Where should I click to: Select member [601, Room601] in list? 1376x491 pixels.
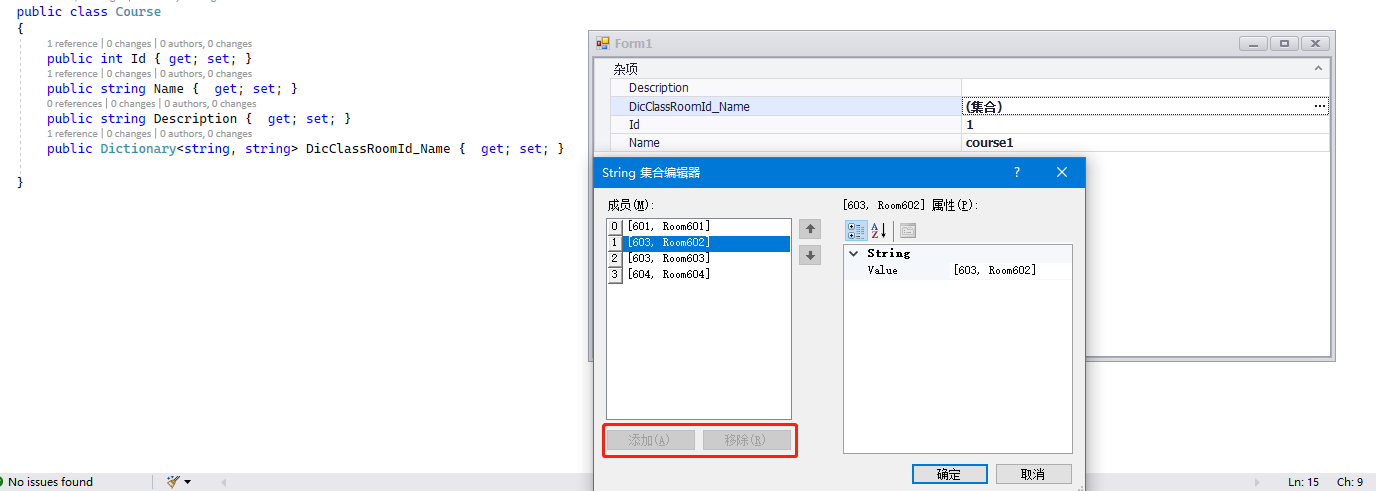pos(668,226)
